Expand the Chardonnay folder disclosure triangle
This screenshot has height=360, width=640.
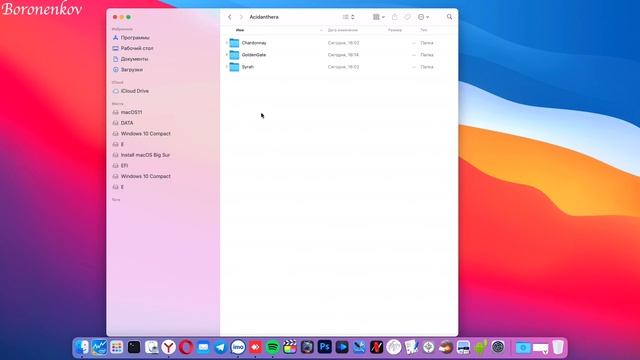(x=227, y=43)
